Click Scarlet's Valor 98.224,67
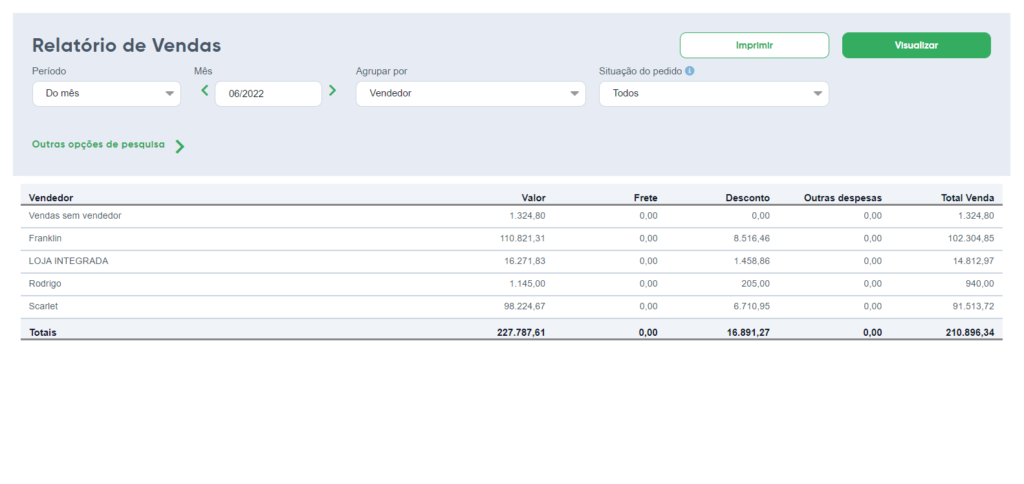This screenshot has width=1024, height=484. pos(525,306)
